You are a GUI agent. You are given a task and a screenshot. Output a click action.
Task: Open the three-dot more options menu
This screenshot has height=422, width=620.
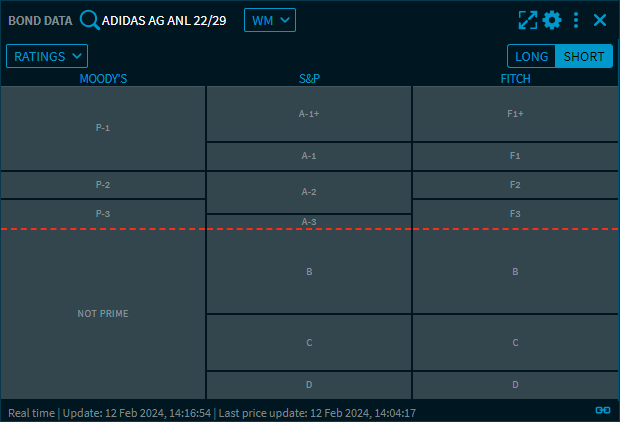576,20
